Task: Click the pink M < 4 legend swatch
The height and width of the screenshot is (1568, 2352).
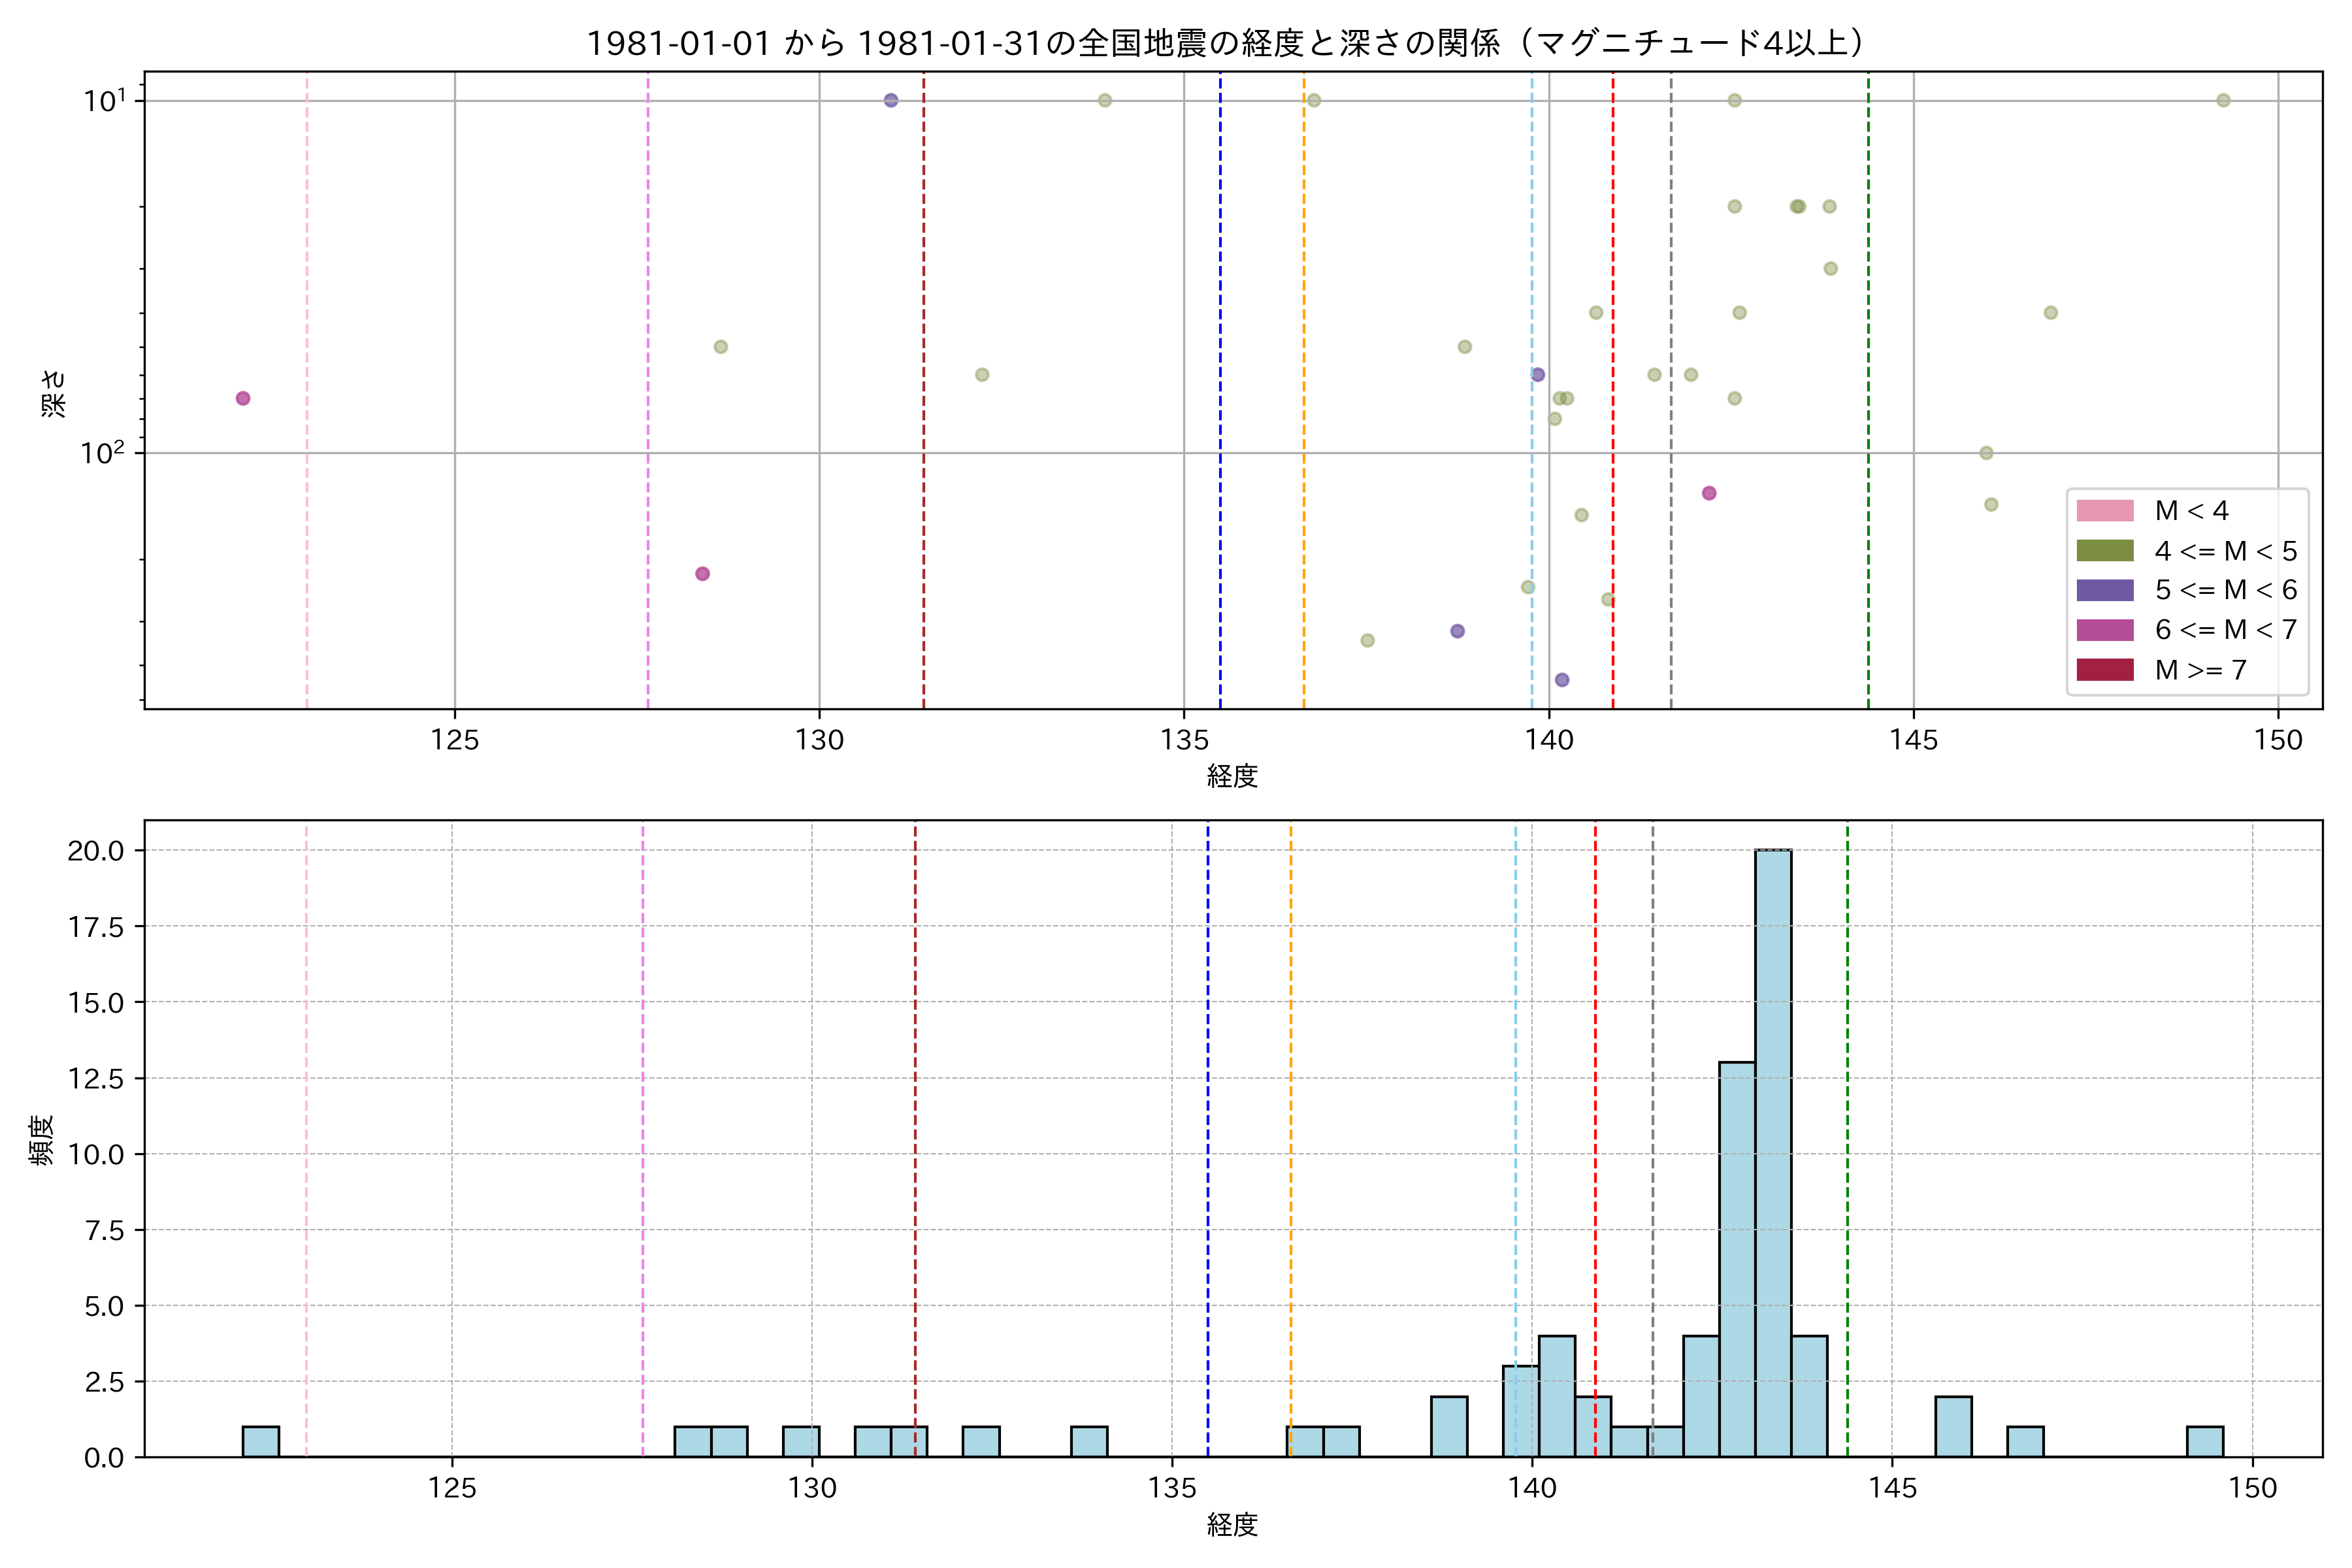Action: point(2104,511)
